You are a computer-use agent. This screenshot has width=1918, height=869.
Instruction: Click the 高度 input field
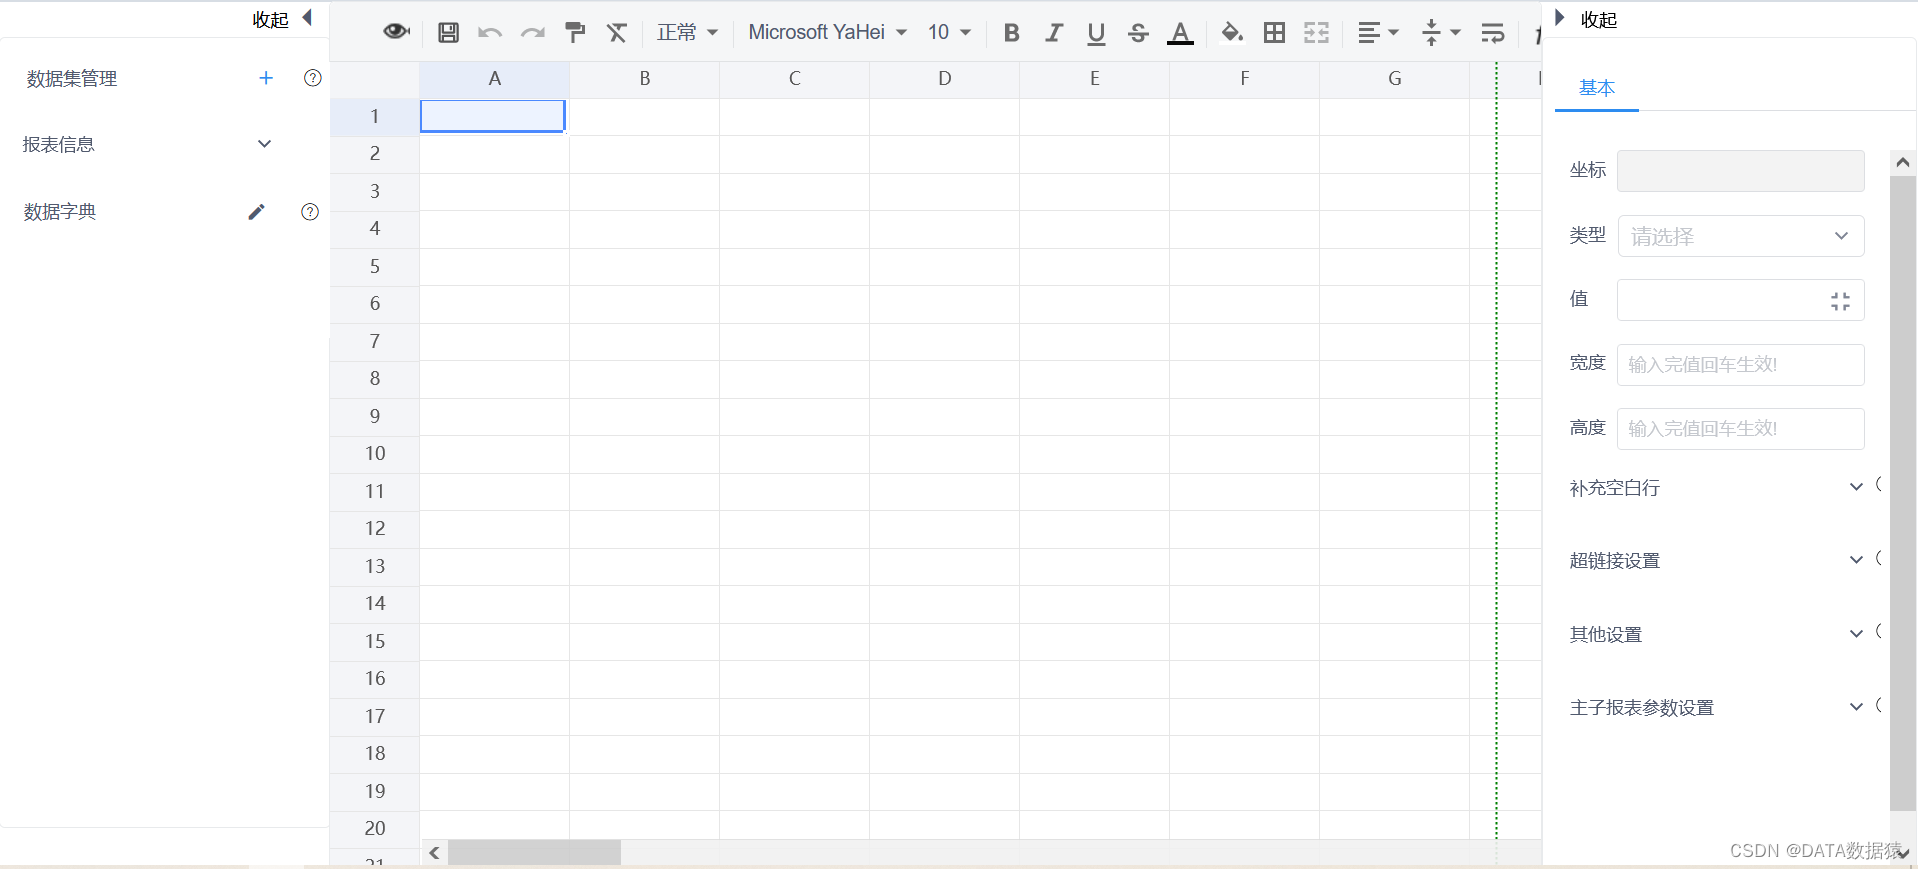[1740, 429]
